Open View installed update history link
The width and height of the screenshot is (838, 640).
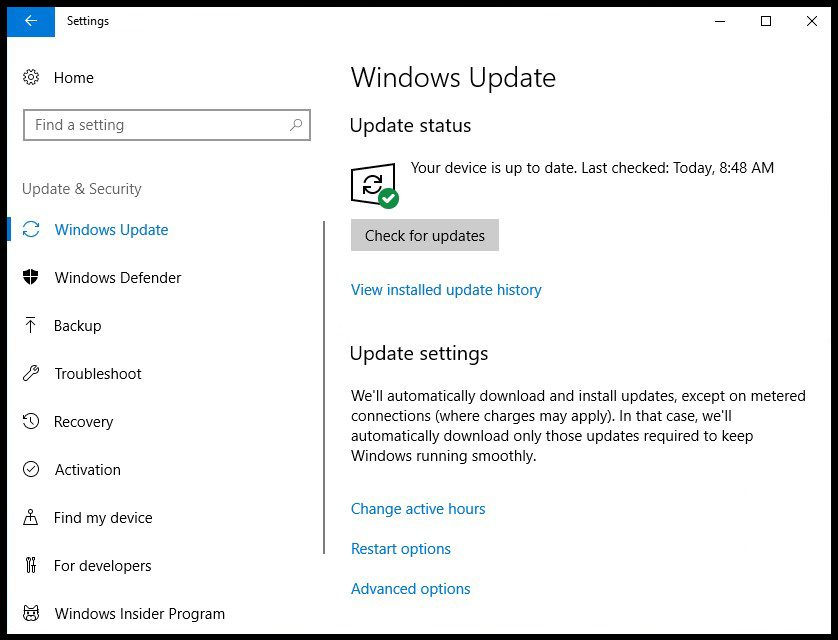tap(446, 290)
